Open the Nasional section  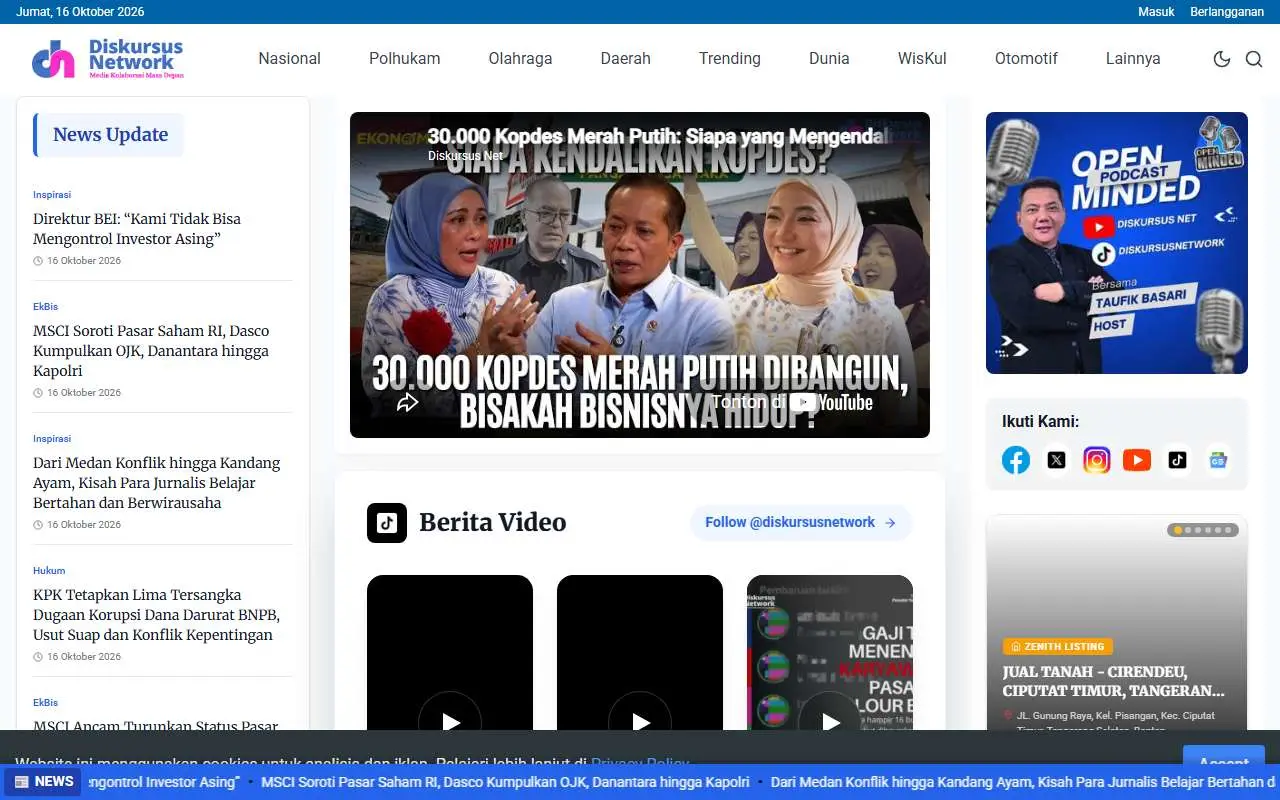[290, 59]
